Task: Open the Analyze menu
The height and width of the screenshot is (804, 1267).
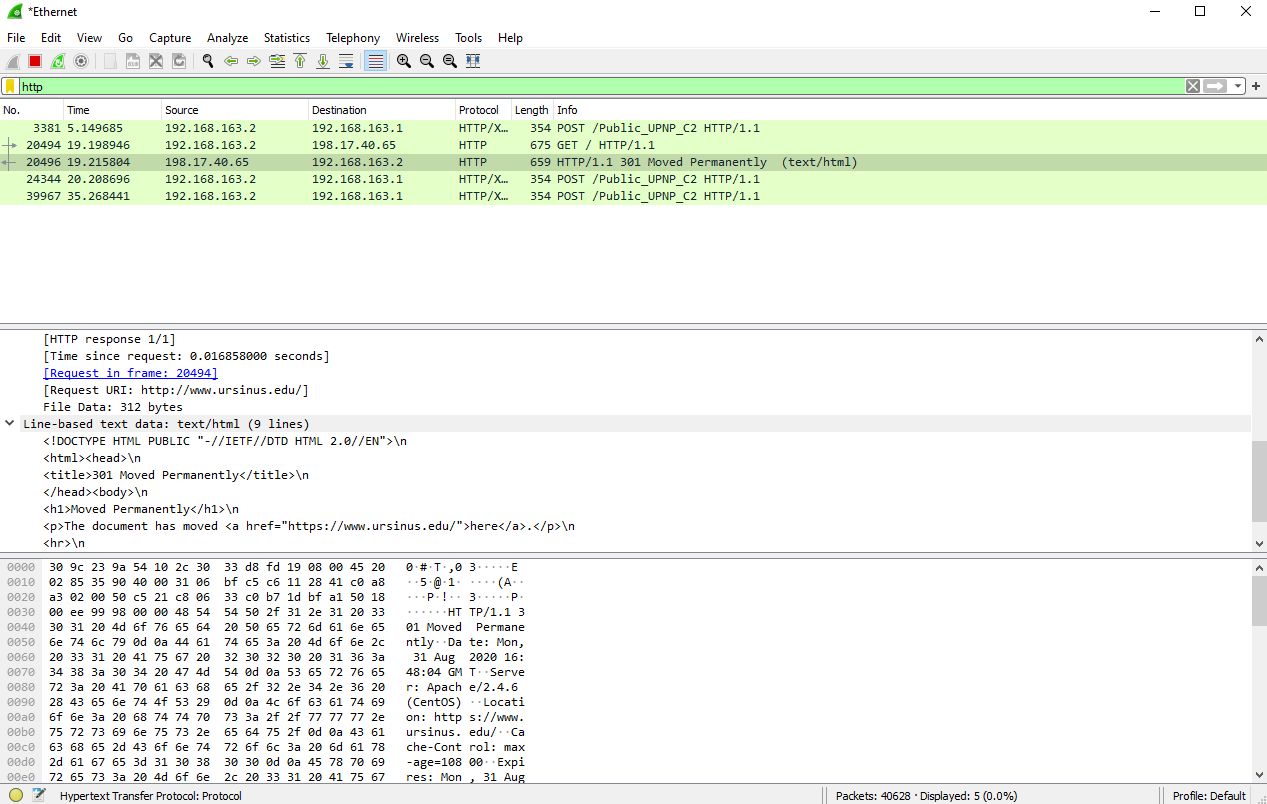Action: (x=227, y=38)
